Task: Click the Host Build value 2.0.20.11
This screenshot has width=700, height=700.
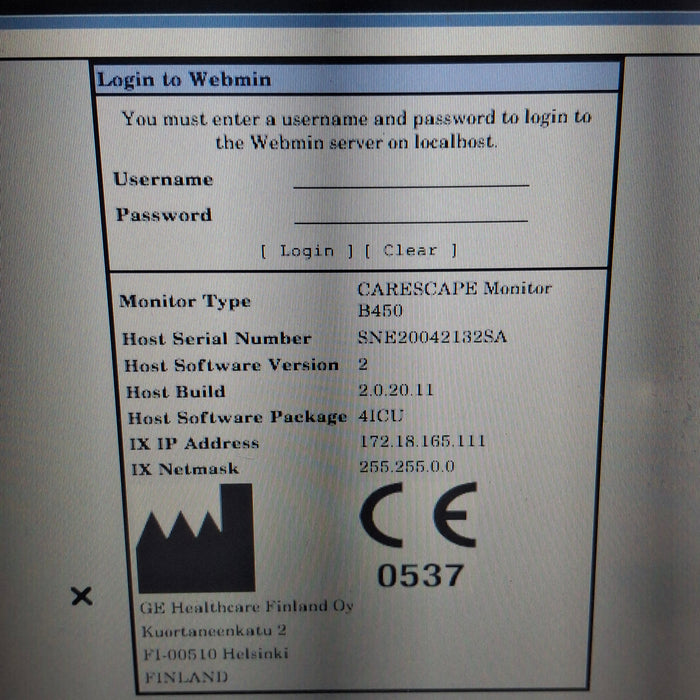Action: [396, 390]
